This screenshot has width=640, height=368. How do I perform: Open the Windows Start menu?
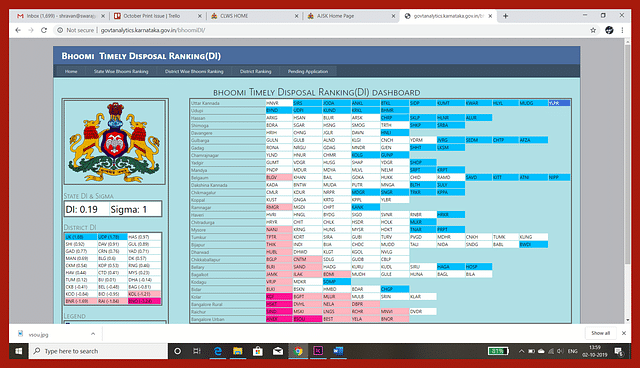point(19,351)
